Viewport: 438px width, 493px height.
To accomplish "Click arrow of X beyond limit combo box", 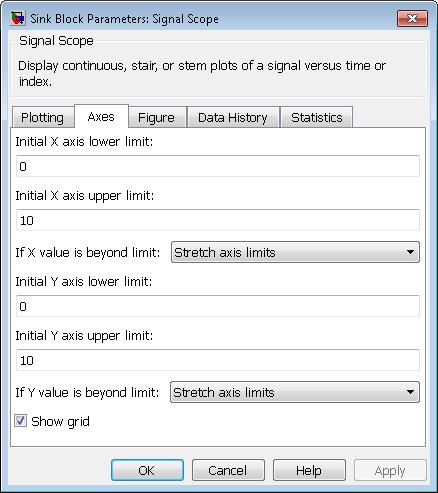I will pyautogui.click(x=411, y=252).
